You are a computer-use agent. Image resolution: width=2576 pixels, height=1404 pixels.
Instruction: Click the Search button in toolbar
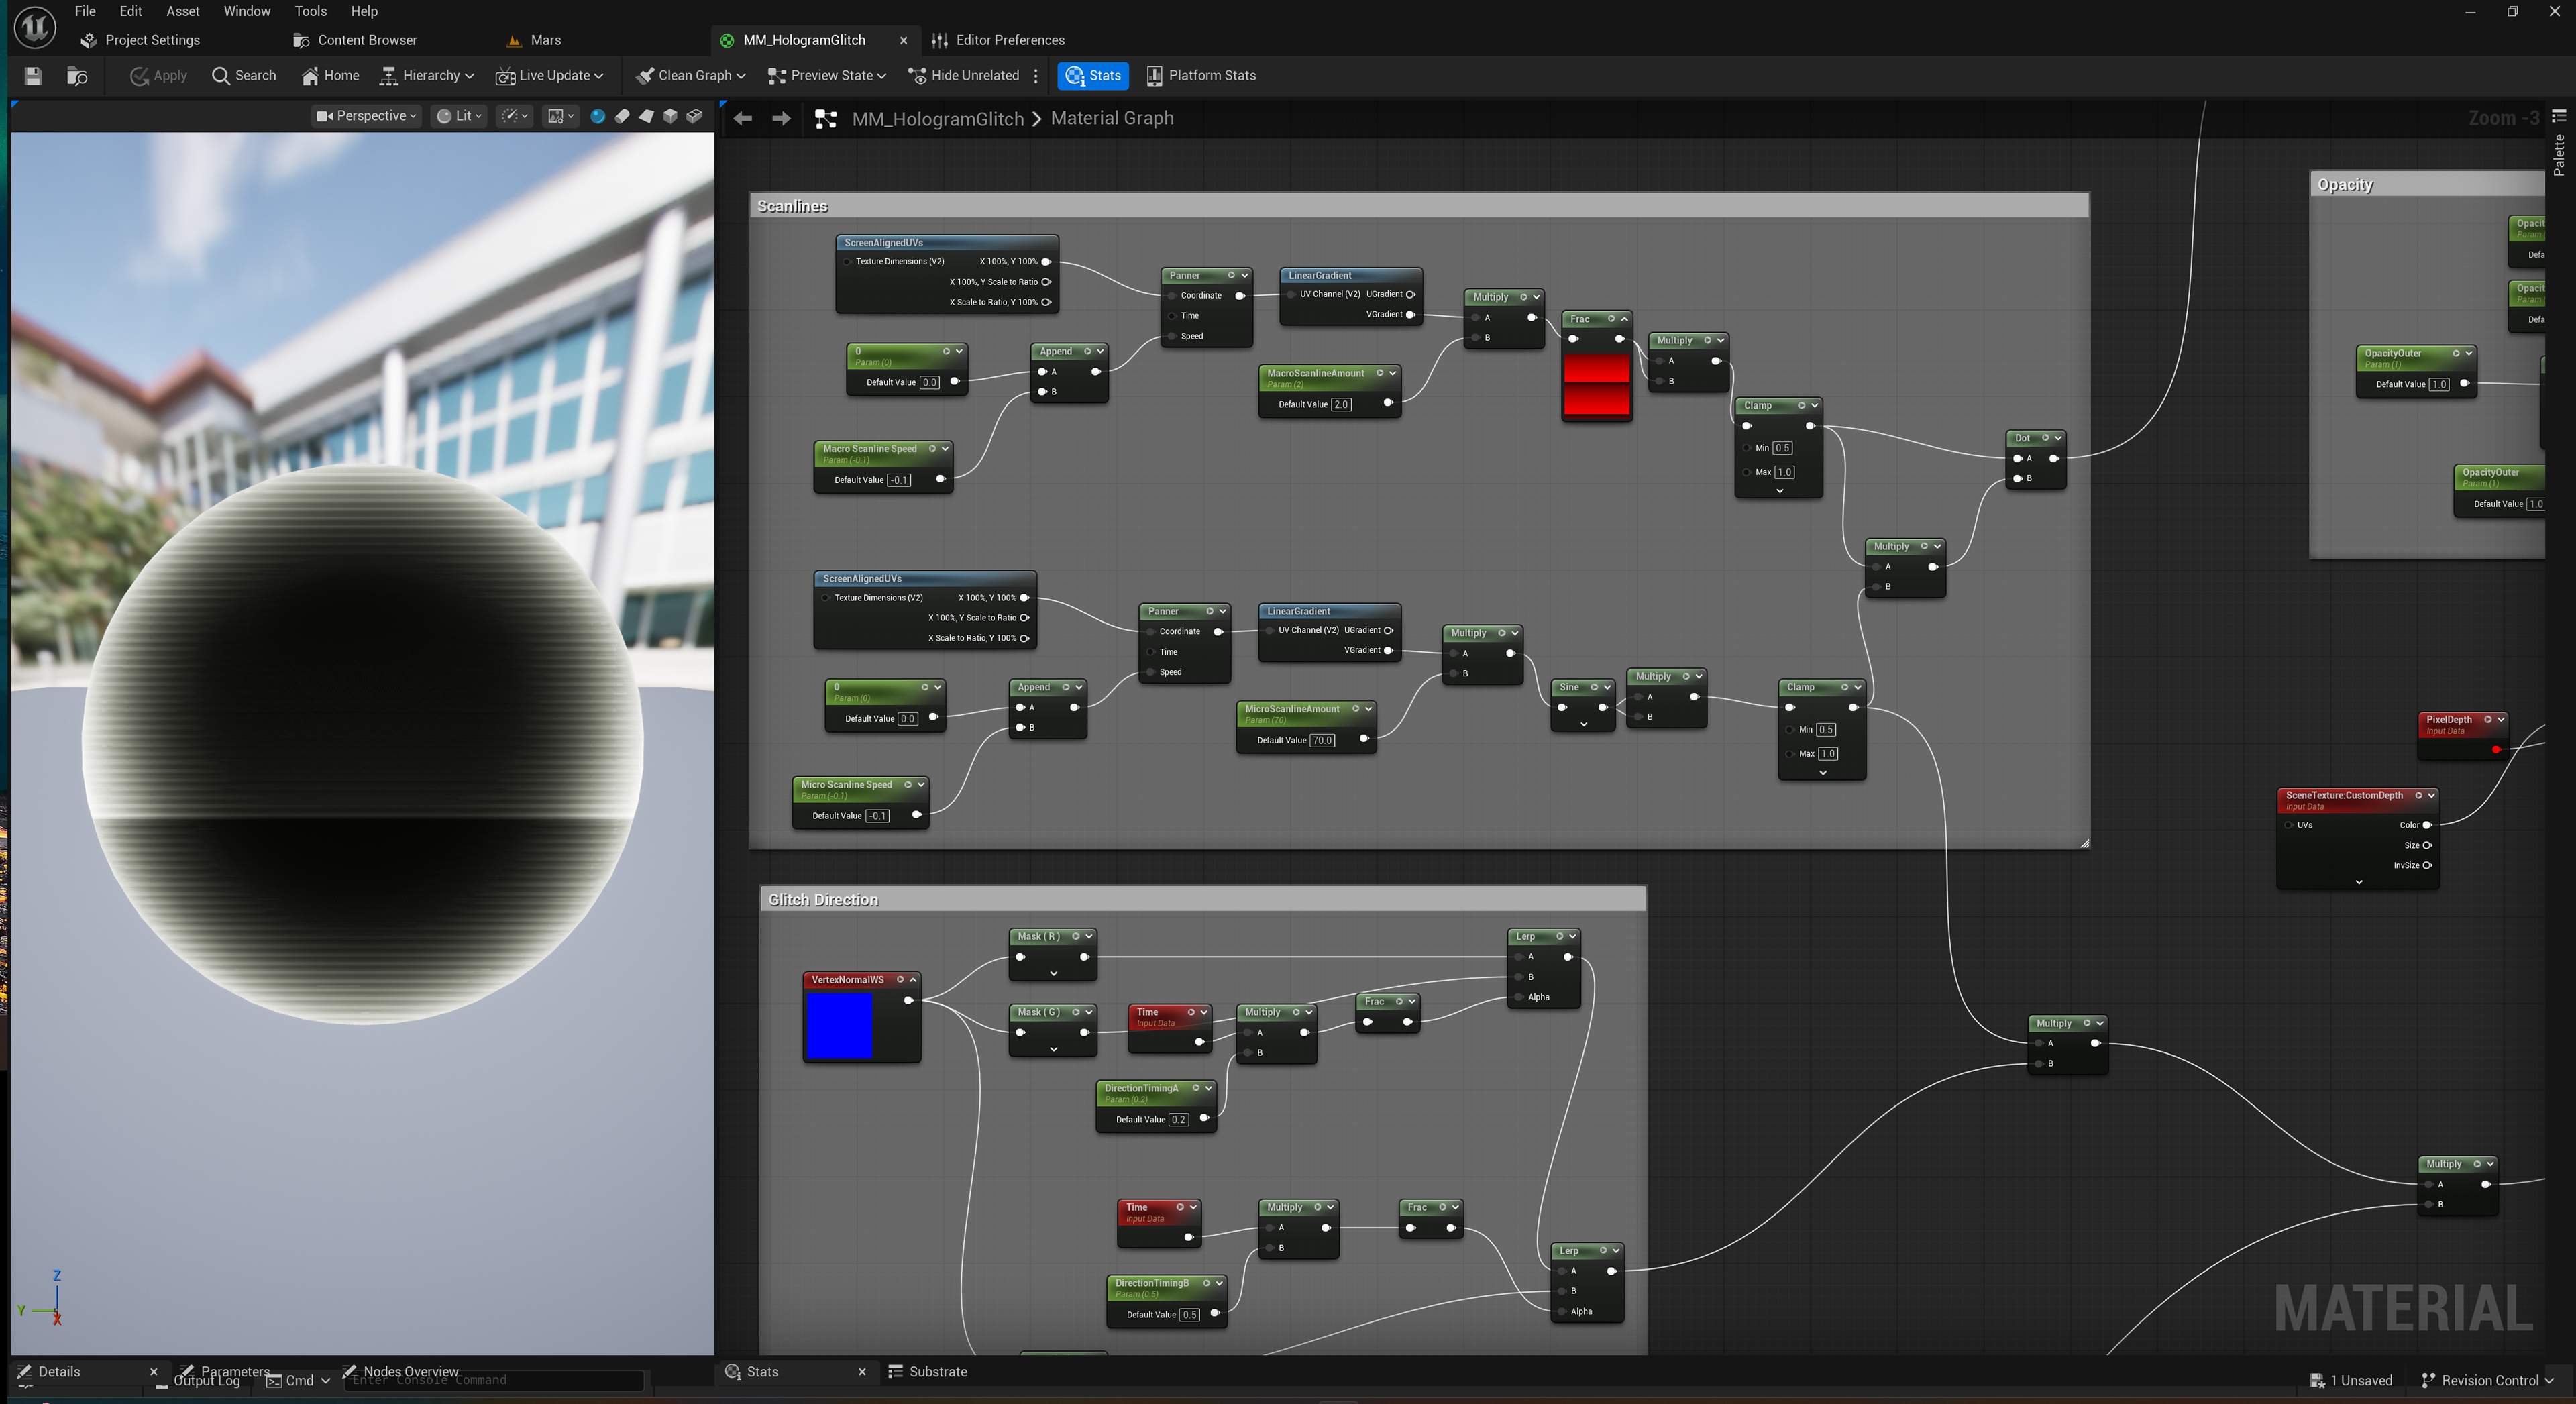pyautogui.click(x=244, y=76)
